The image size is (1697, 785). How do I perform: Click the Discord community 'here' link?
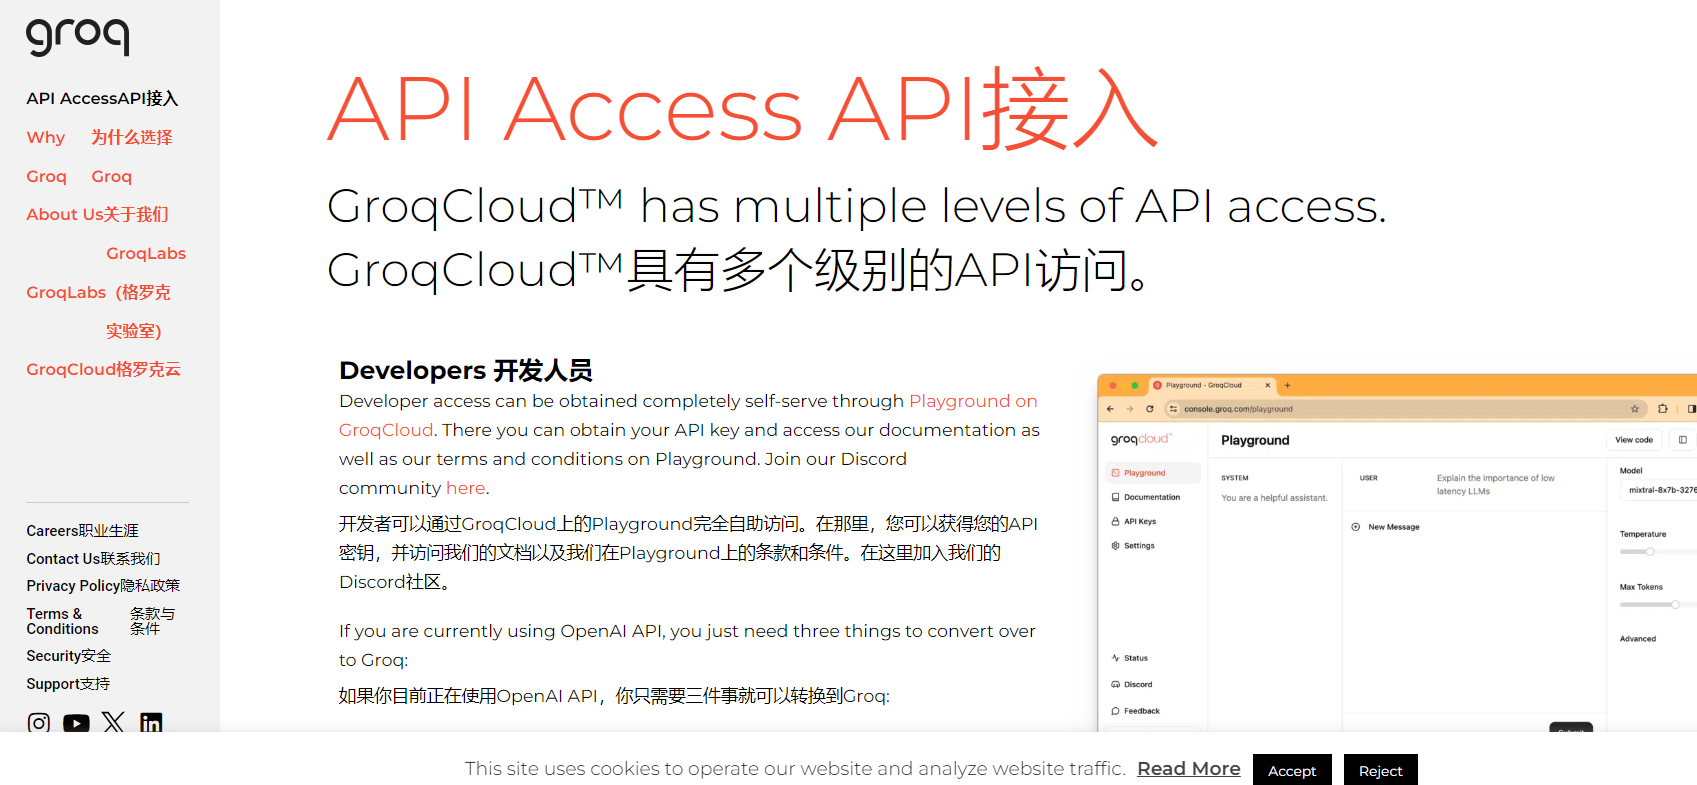465,488
